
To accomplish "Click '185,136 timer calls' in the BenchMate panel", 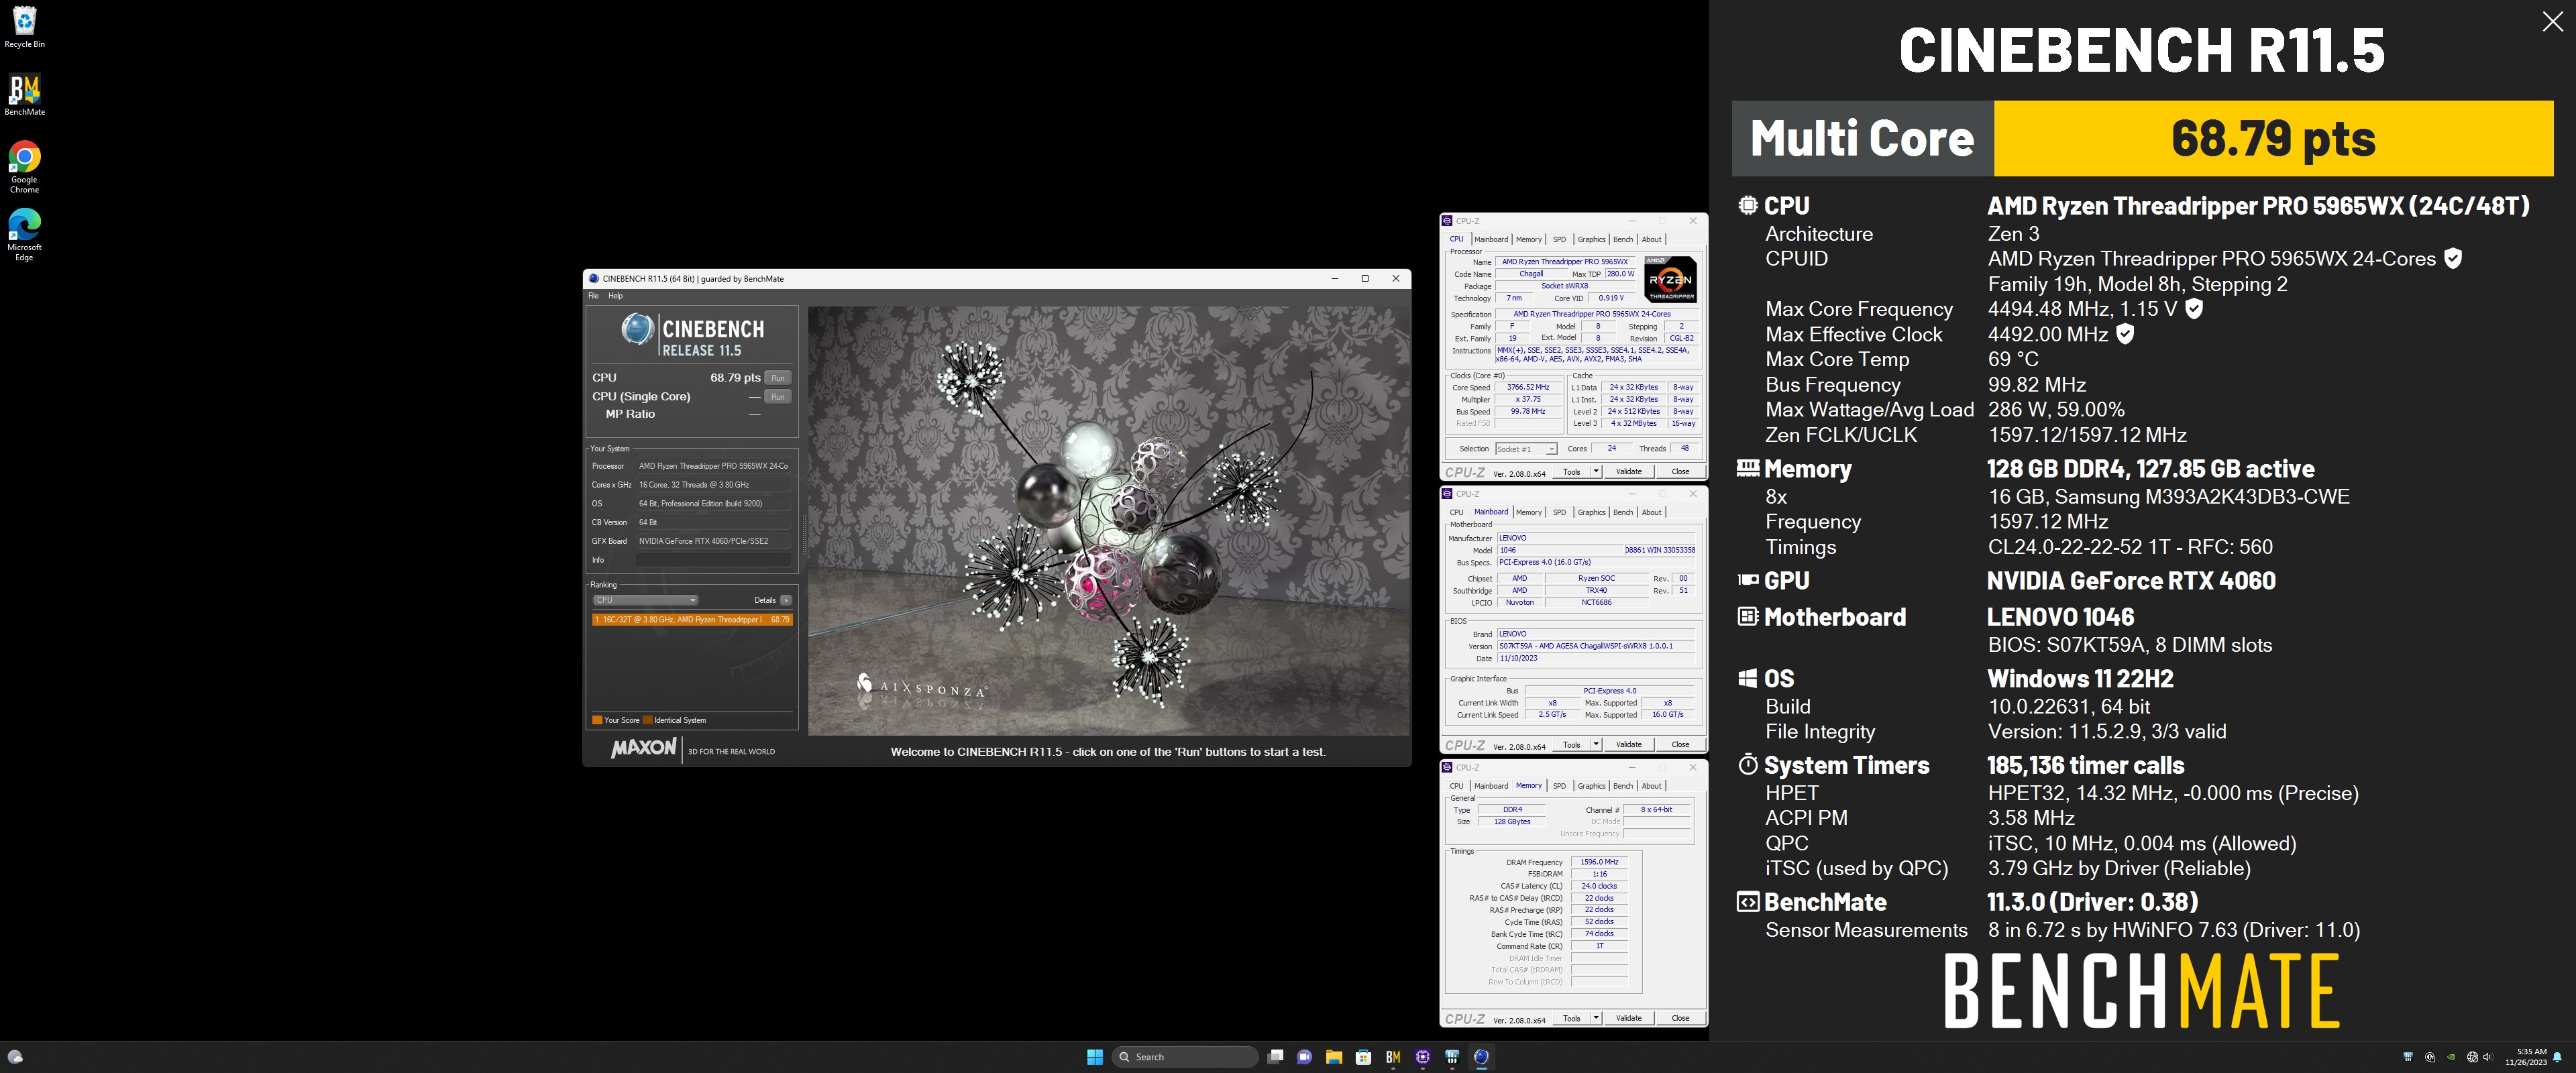I will point(2085,765).
